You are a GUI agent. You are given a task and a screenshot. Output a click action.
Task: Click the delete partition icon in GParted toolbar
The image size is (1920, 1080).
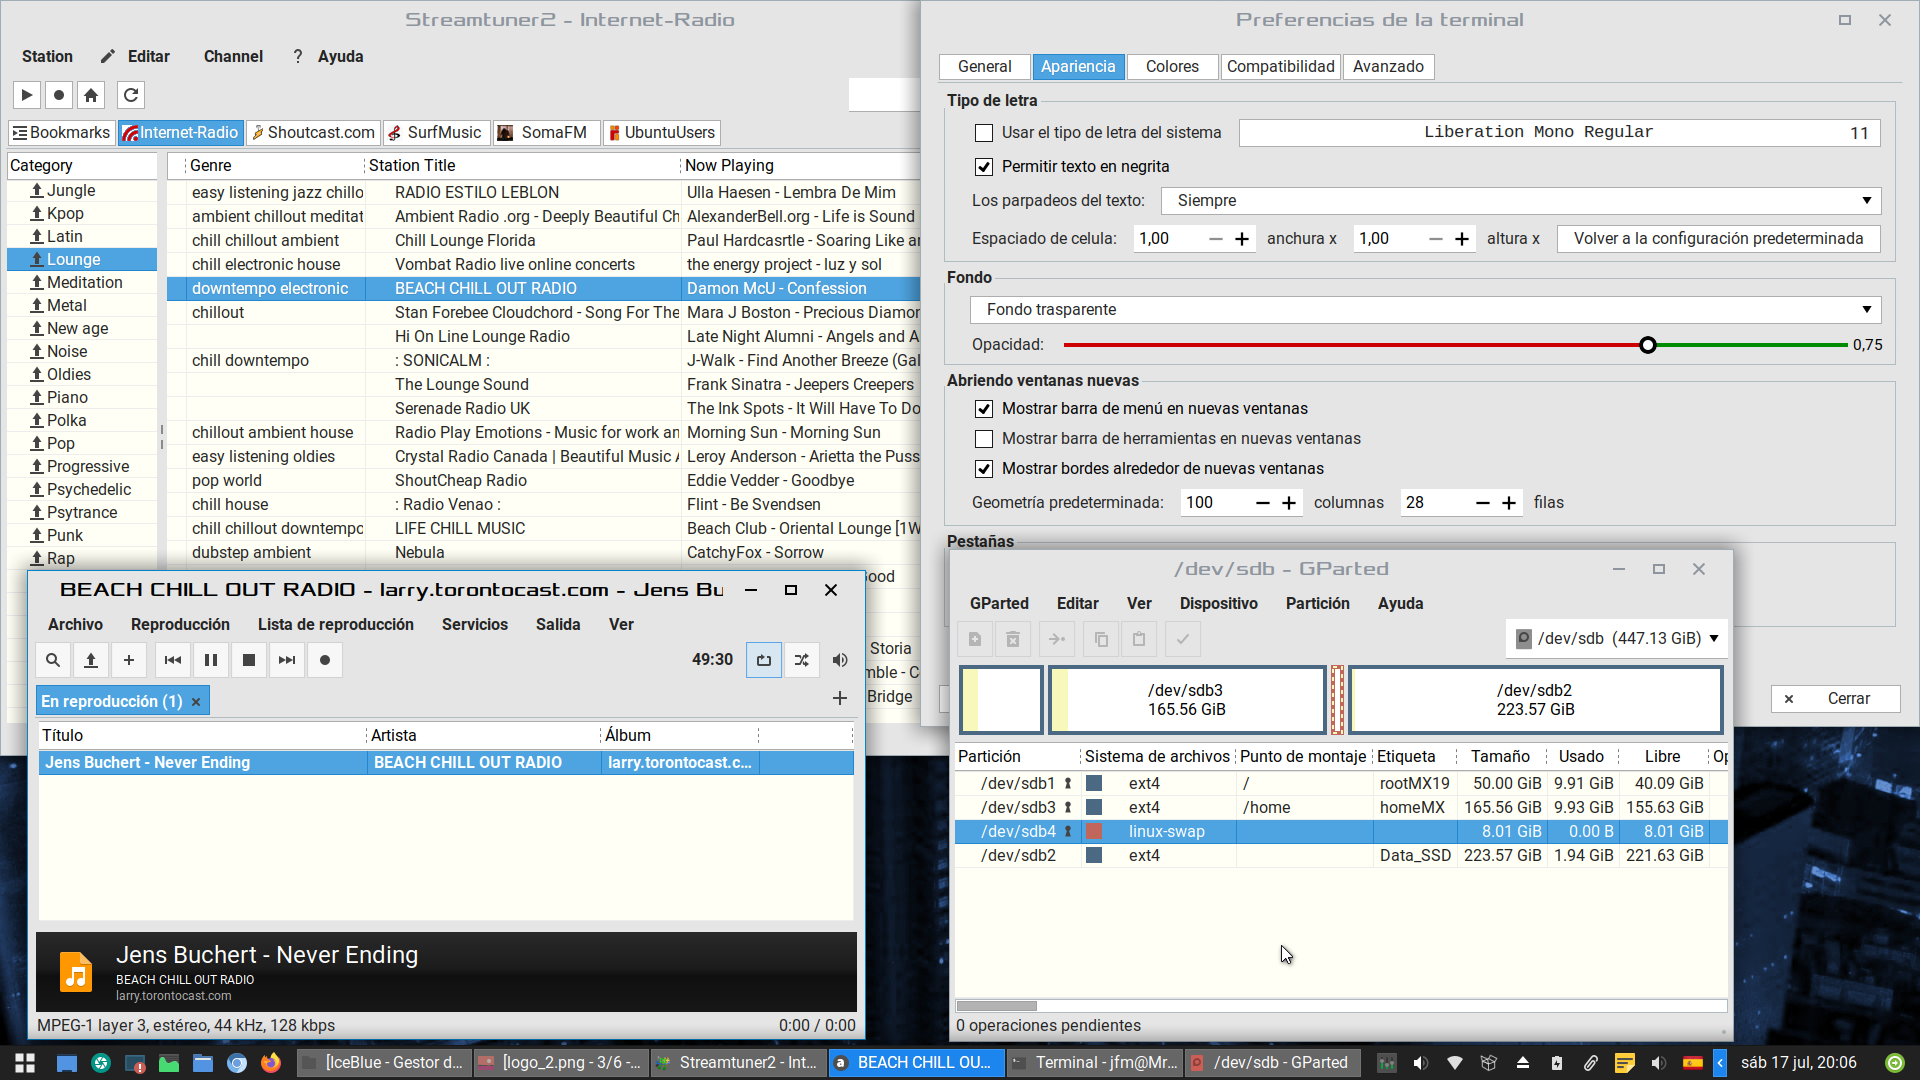point(1013,639)
